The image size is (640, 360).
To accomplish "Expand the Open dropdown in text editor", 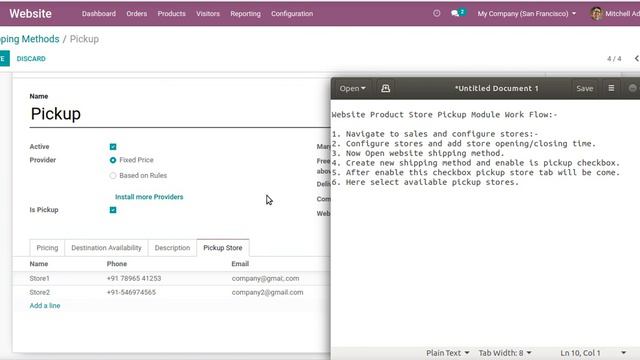I will pos(352,88).
